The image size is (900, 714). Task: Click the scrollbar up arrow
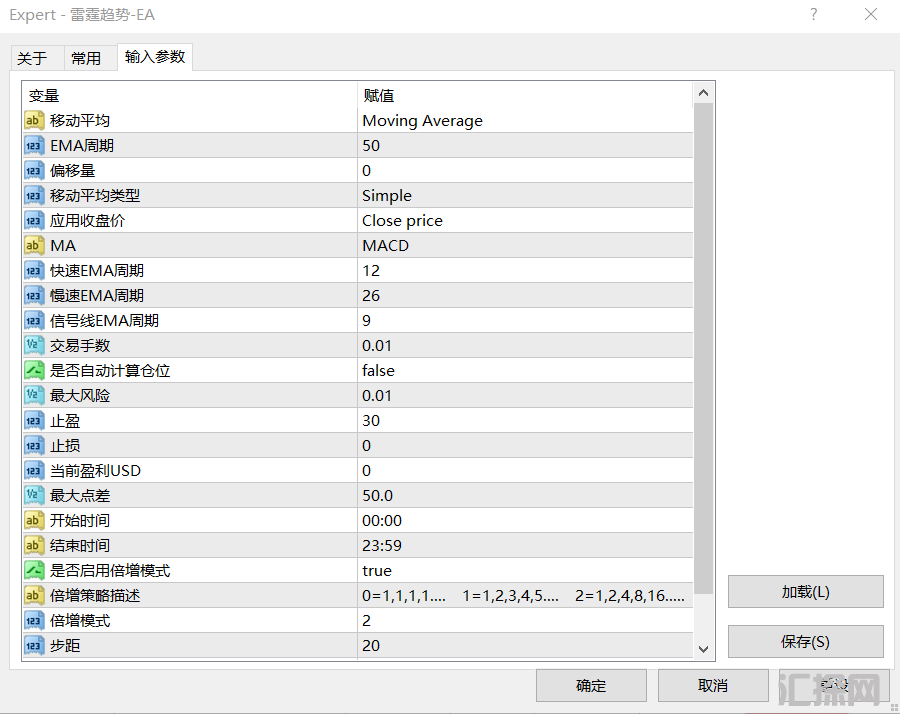coord(704,93)
